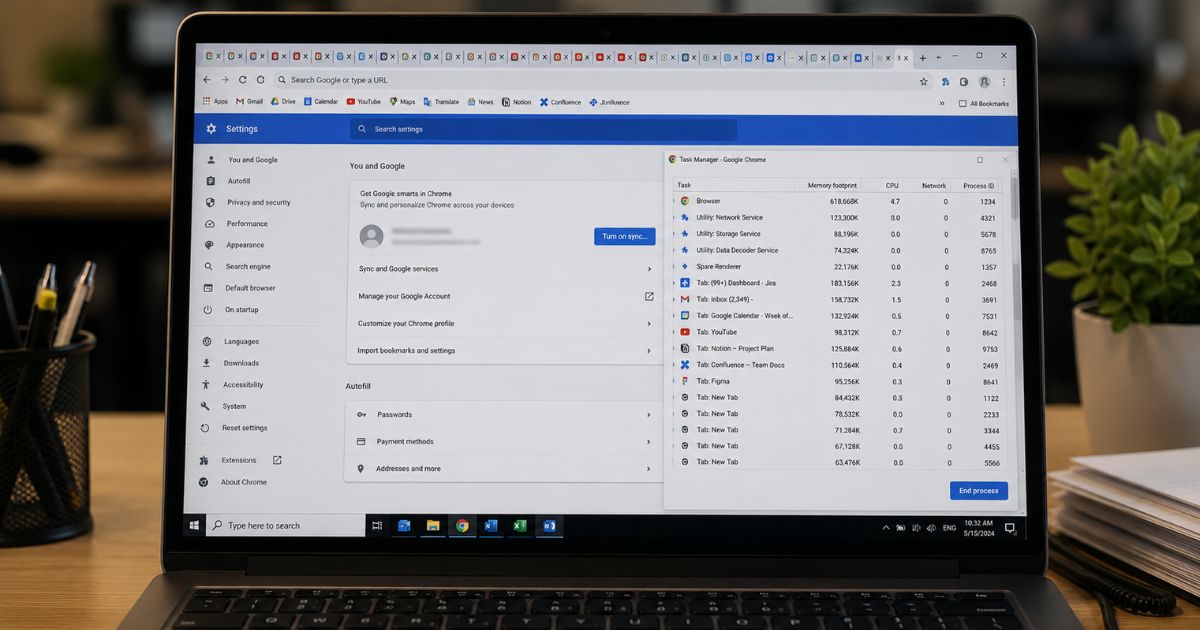1200x630 pixels.
Task: Click the Task Manager vertical scrollbar
Action: pos(1014,320)
